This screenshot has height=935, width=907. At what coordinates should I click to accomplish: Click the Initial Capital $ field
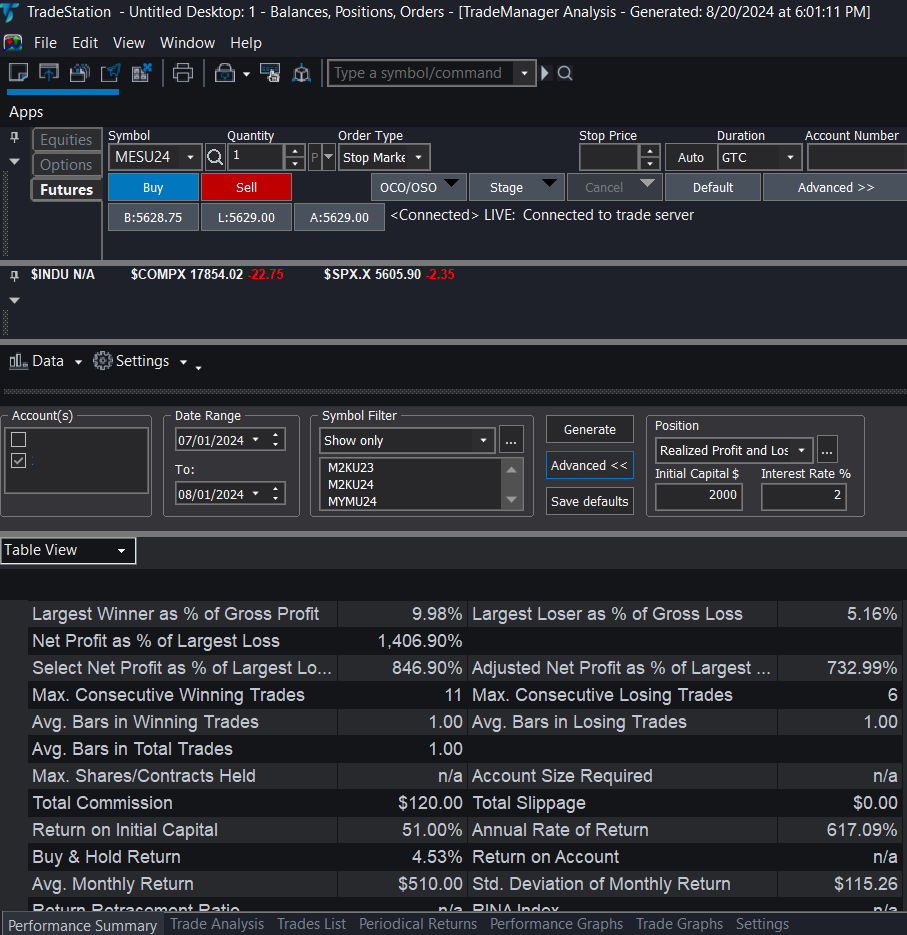[x=699, y=495]
